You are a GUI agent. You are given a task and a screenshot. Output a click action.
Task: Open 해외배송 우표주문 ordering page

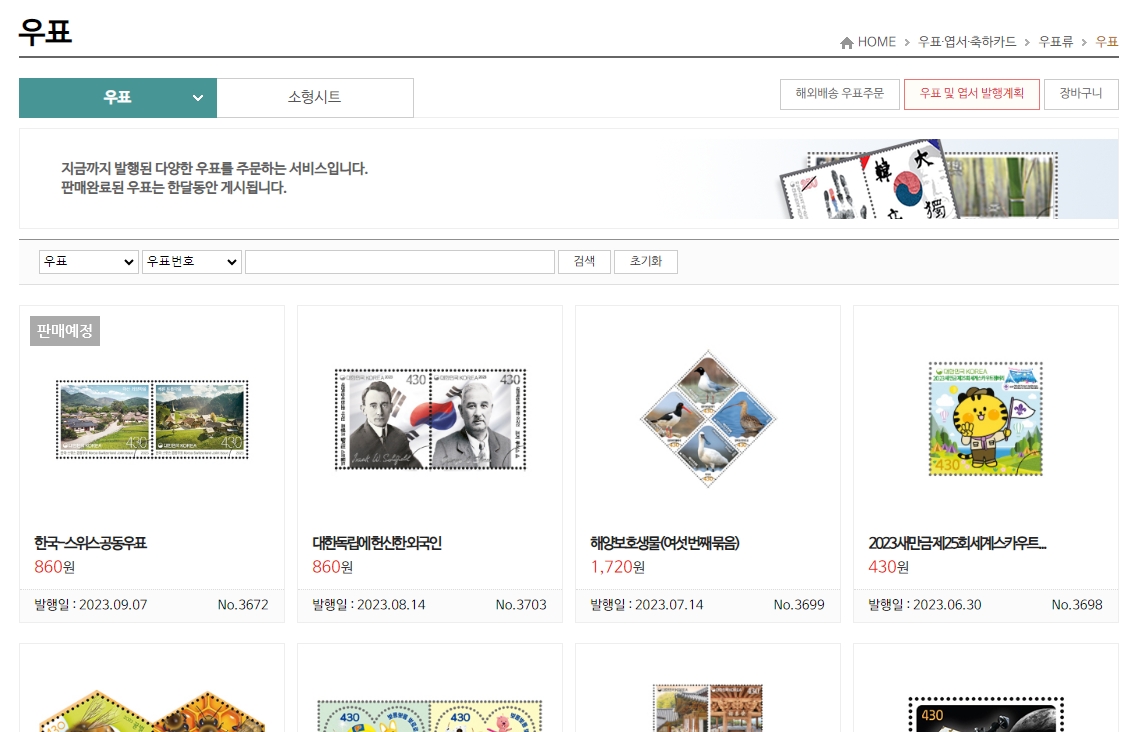pos(840,93)
